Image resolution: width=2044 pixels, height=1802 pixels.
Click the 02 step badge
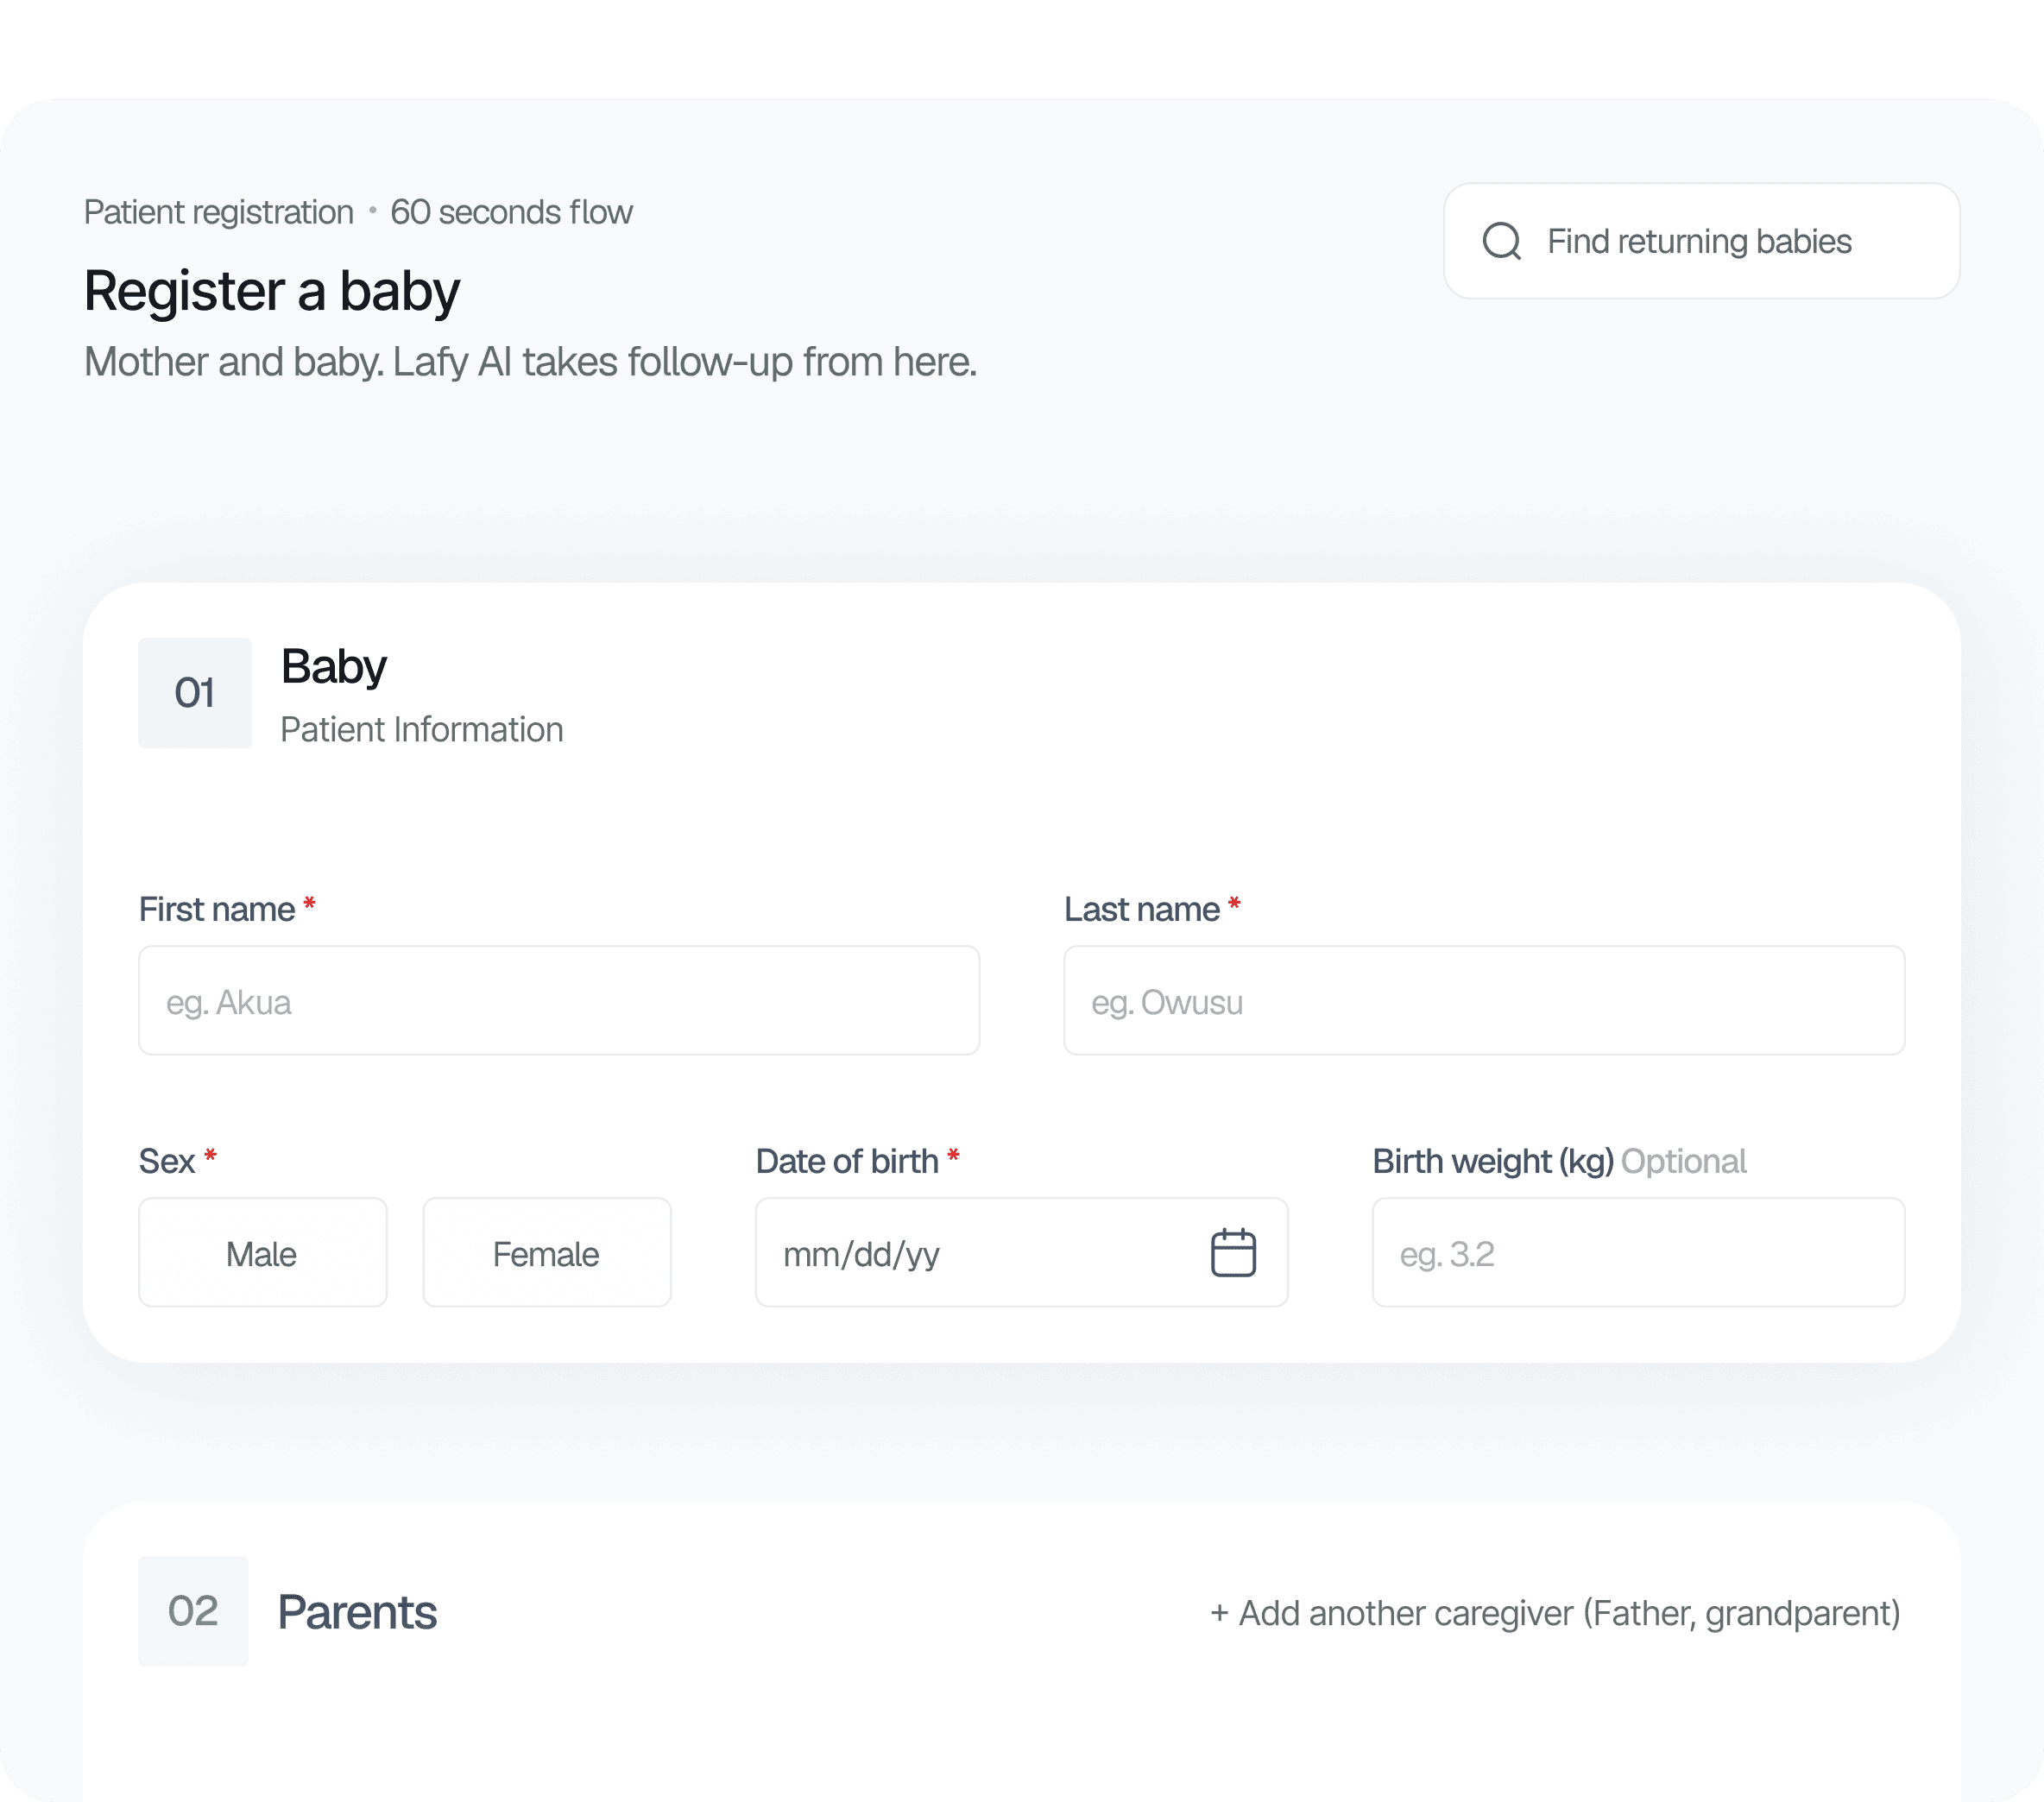pos(193,1611)
